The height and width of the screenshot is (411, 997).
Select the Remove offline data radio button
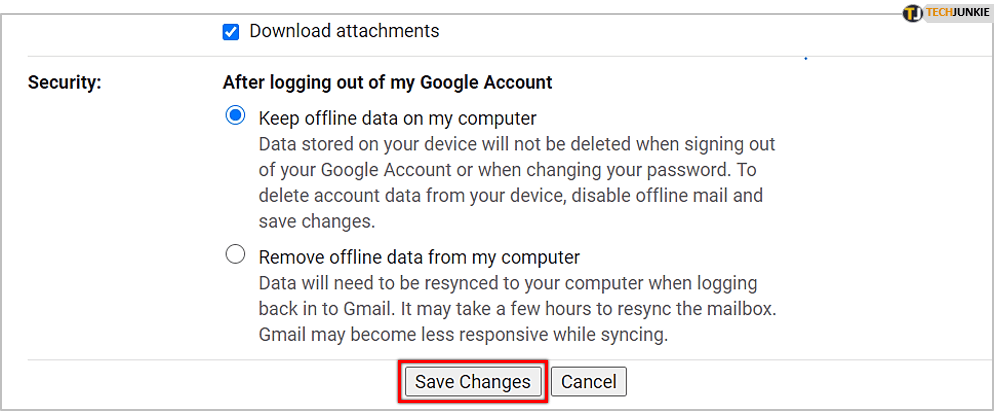[x=235, y=255]
